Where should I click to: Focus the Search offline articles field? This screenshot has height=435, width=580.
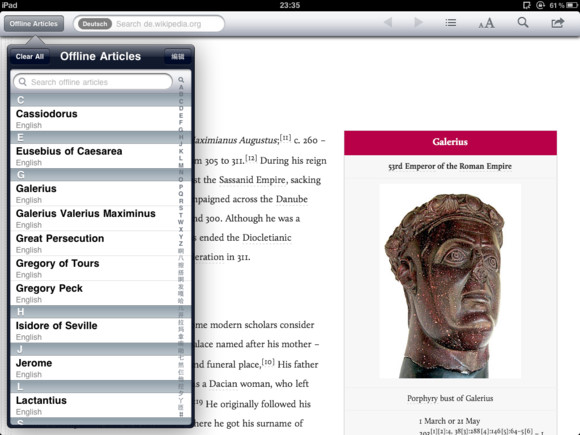tap(93, 82)
